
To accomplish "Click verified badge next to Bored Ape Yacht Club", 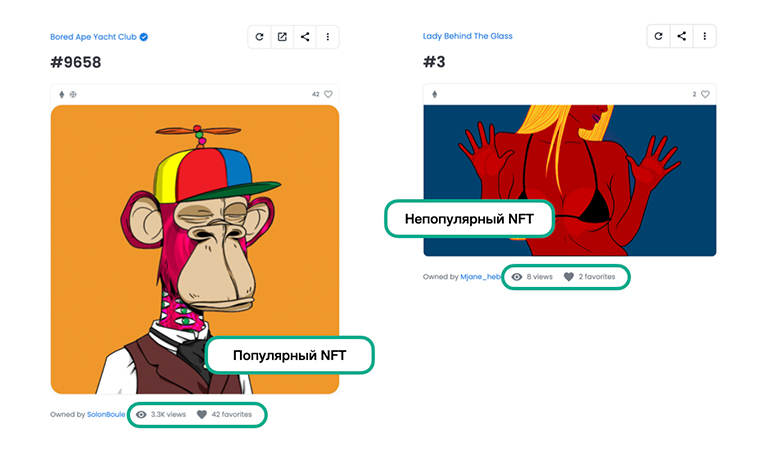I will (x=144, y=37).
